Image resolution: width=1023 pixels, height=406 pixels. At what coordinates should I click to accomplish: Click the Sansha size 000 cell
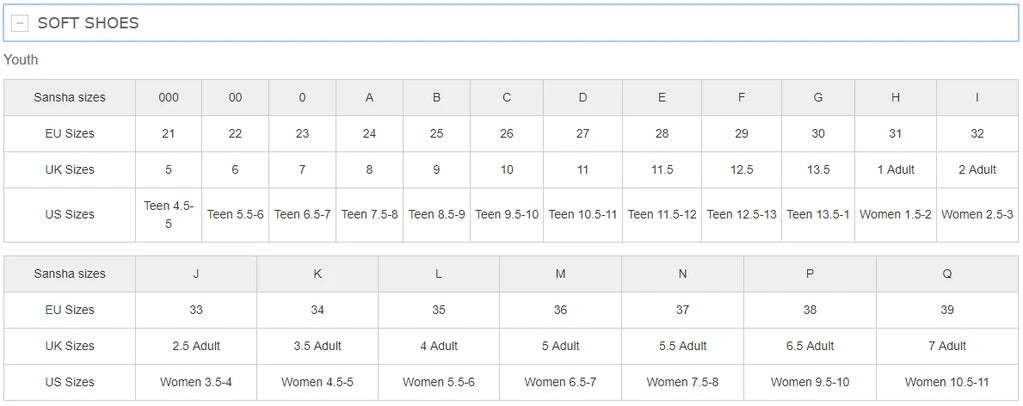(169, 98)
